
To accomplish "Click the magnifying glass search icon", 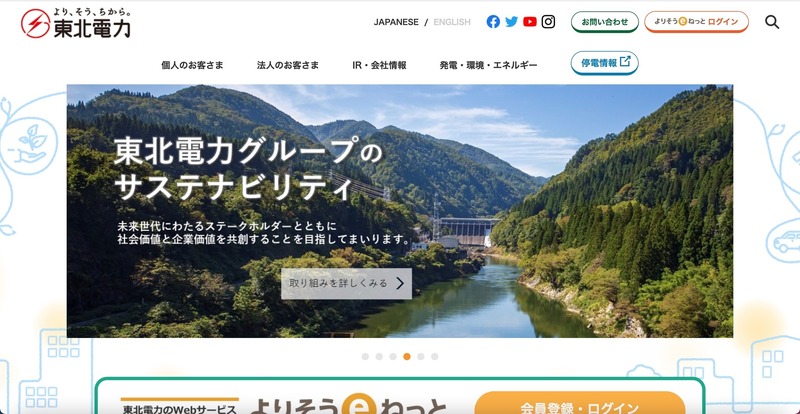I will [x=772, y=22].
